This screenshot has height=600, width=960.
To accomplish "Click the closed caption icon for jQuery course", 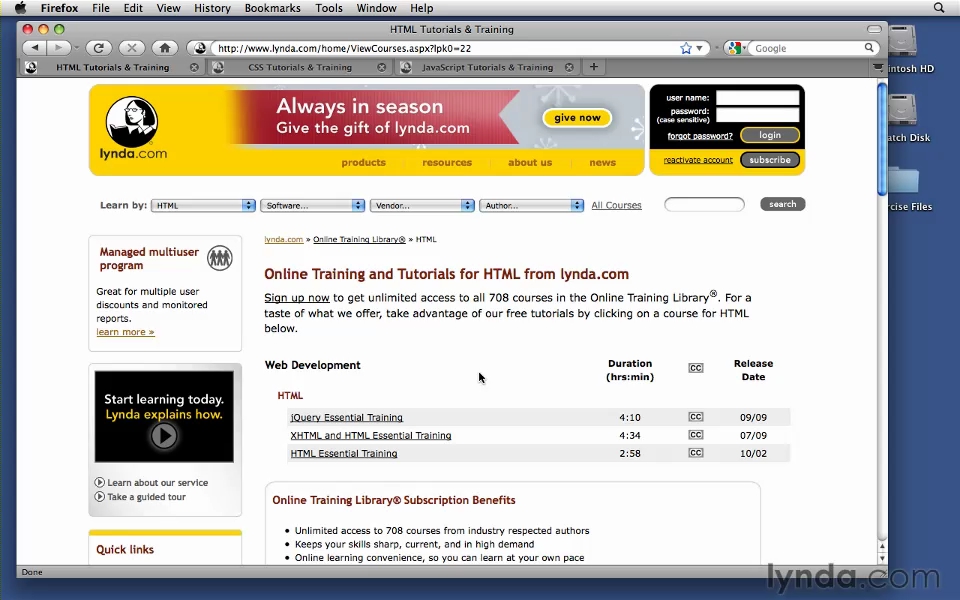I will tap(695, 417).
